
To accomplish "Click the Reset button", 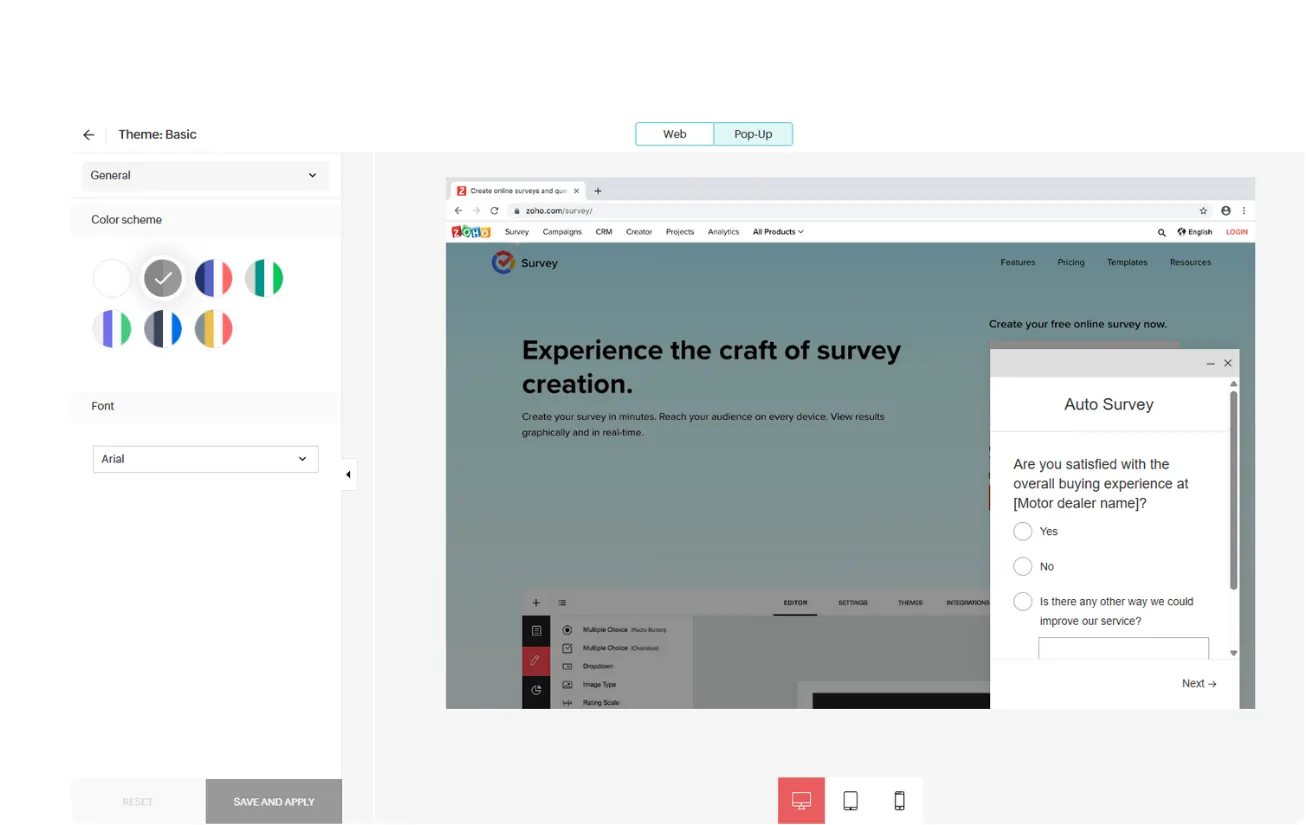I will pyautogui.click(x=138, y=802).
